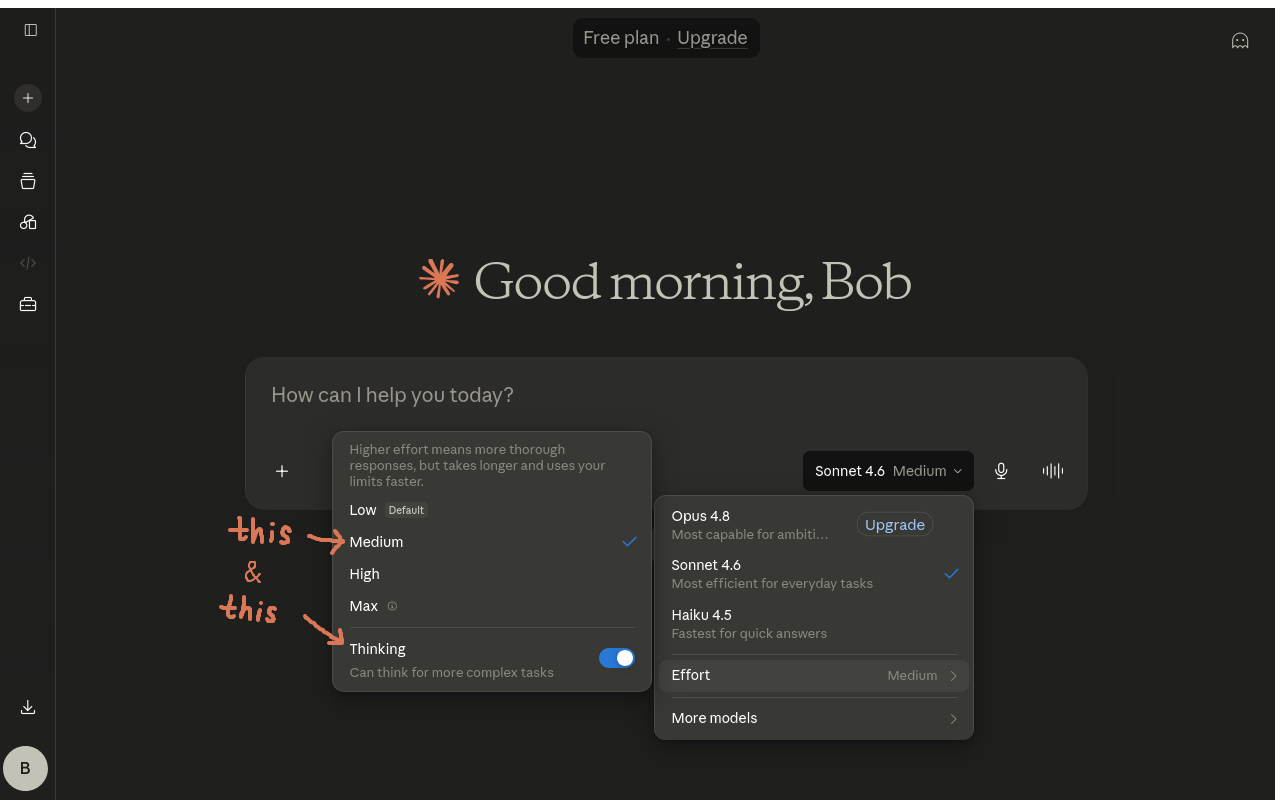Open the Projects icon in sidebar
Screen dimensions: 1280x800
point(28,181)
